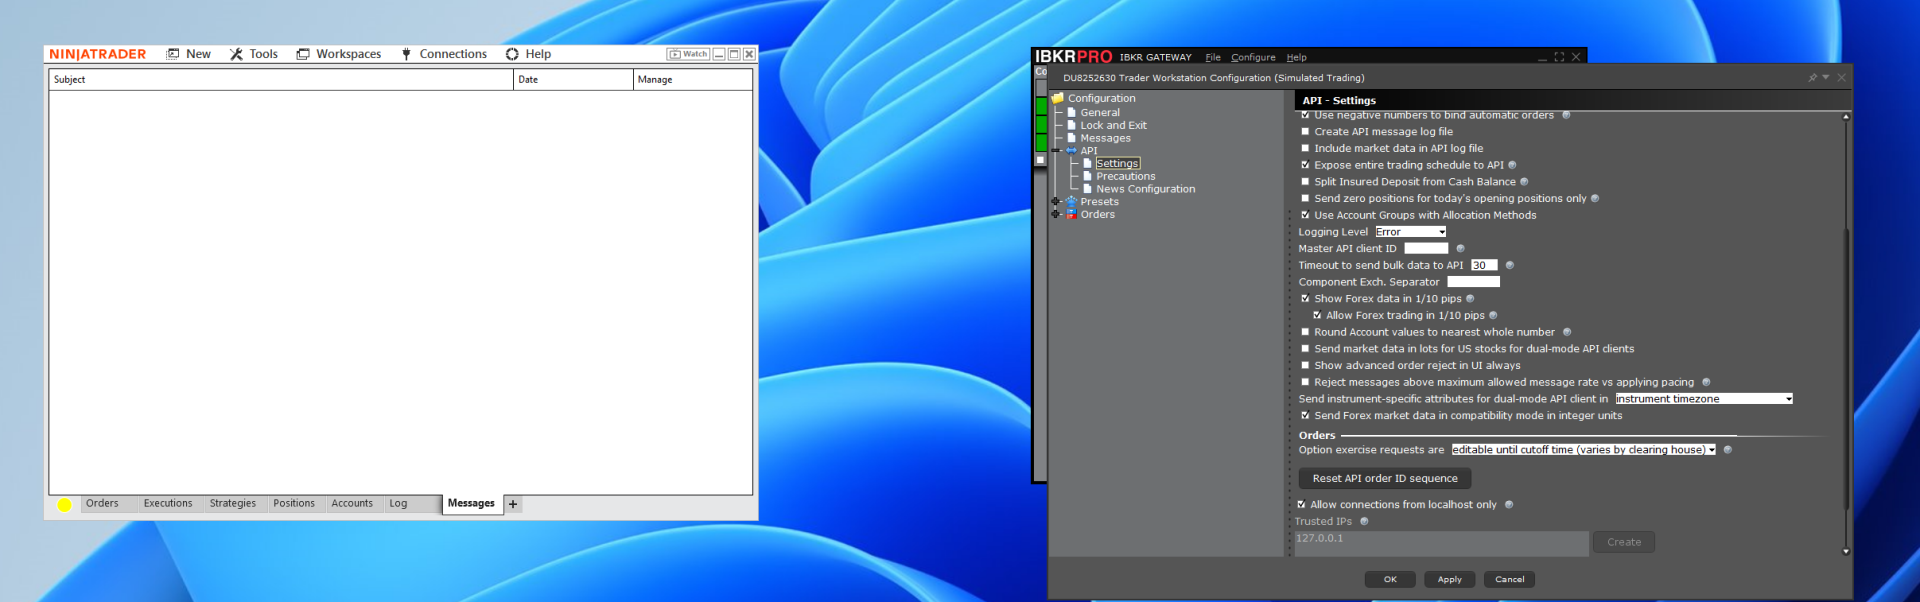This screenshot has width=1920, height=602.
Task: Uncheck Expose entire trading schedule to API
Action: [x=1305, y=165]
